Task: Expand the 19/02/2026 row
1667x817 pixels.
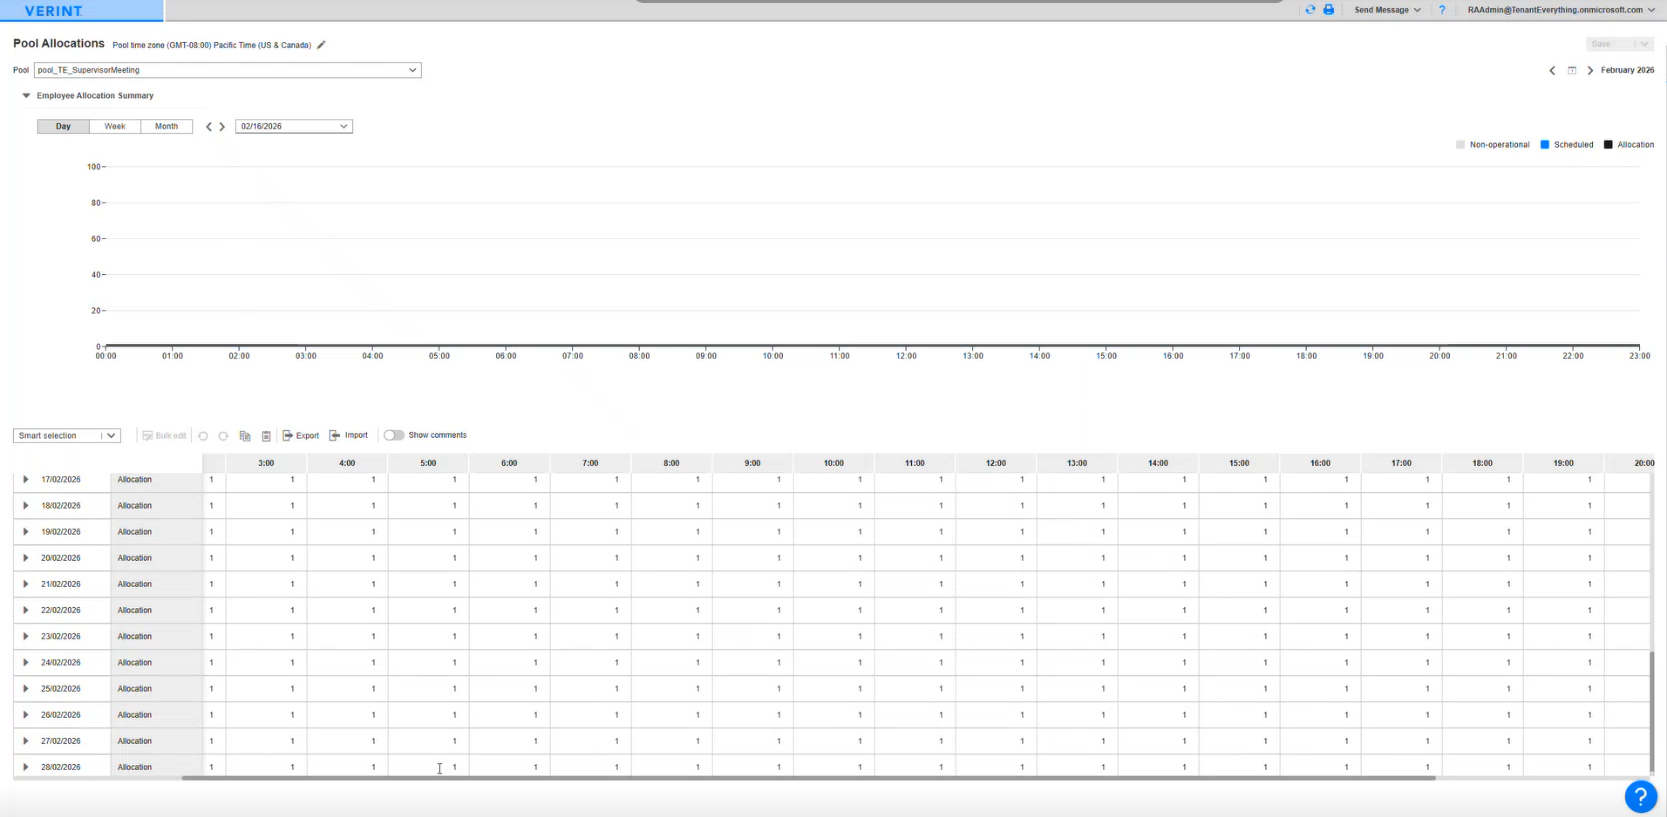Action: point(26,532)
